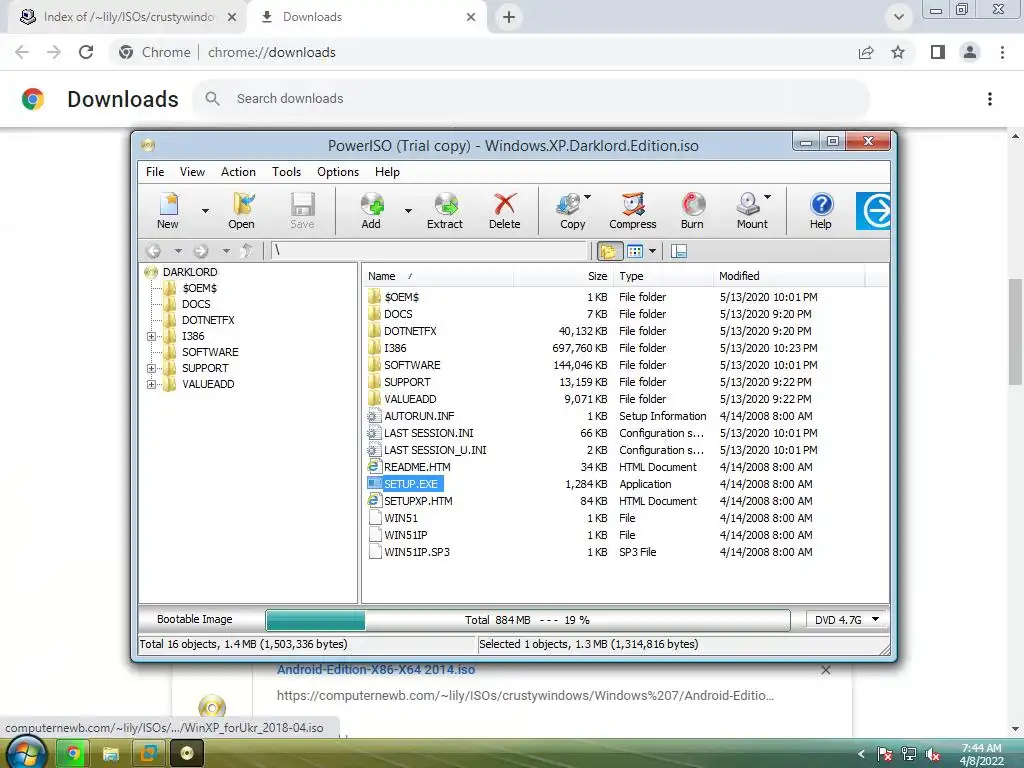Select SOFTWARE folder in tree pane
1024x768 pixels.
(210, 352)
